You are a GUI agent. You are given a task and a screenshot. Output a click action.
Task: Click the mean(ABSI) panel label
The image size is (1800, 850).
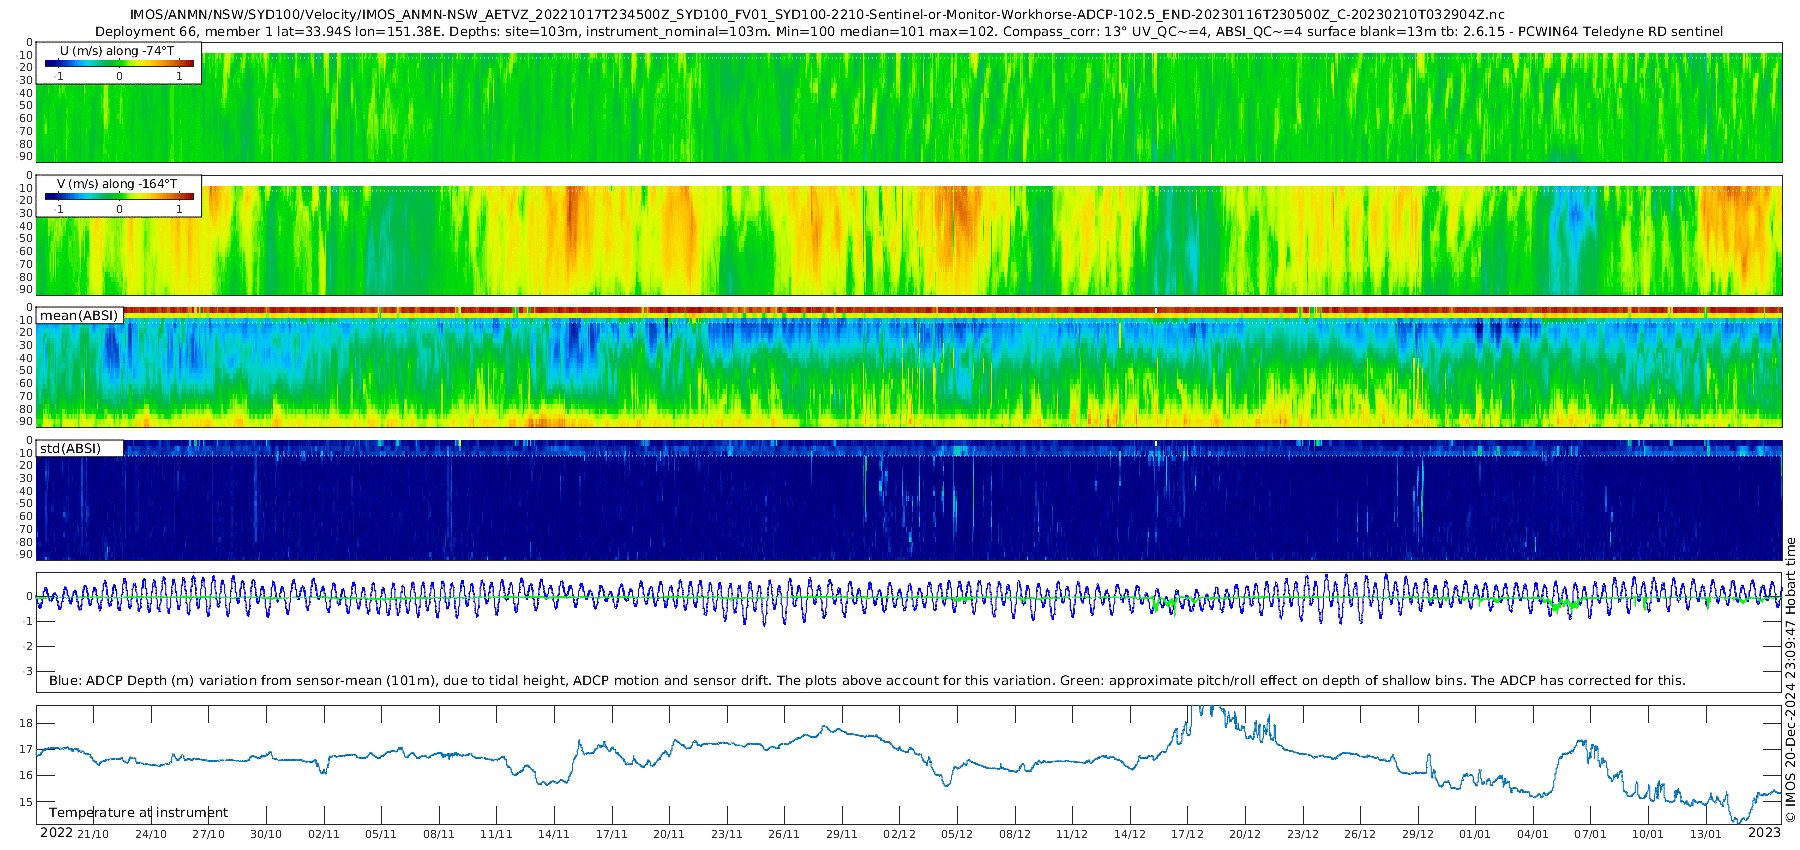click(x=79, y=316)
